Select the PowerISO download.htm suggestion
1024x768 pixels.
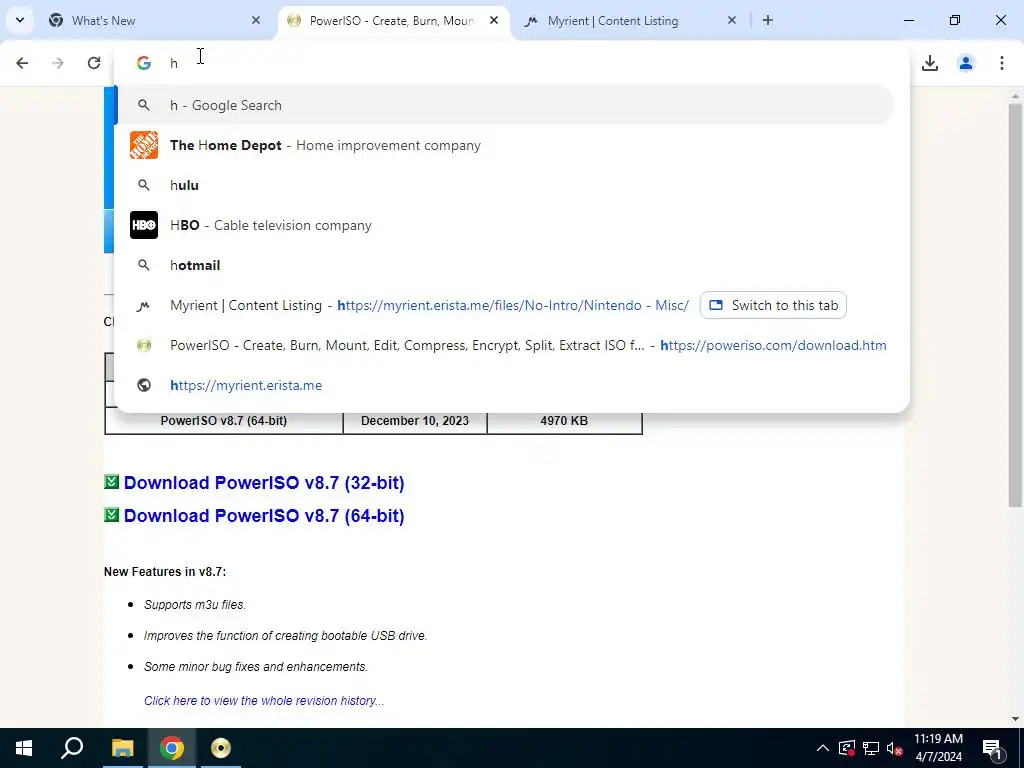click(506, 345)
